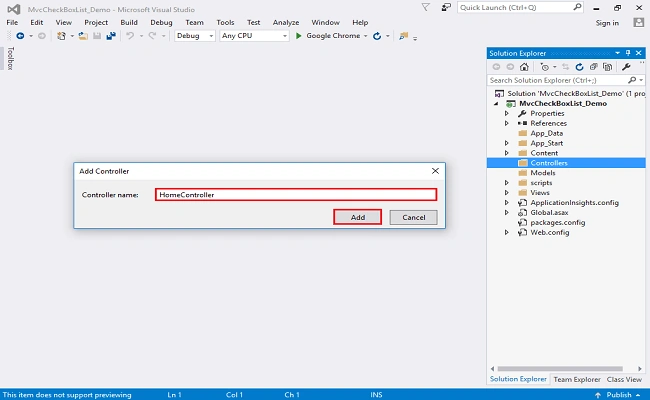Click the search magnifier in Solution Explorer
The height and width of the screenshot is (400, 650).
tap(632, 80)
